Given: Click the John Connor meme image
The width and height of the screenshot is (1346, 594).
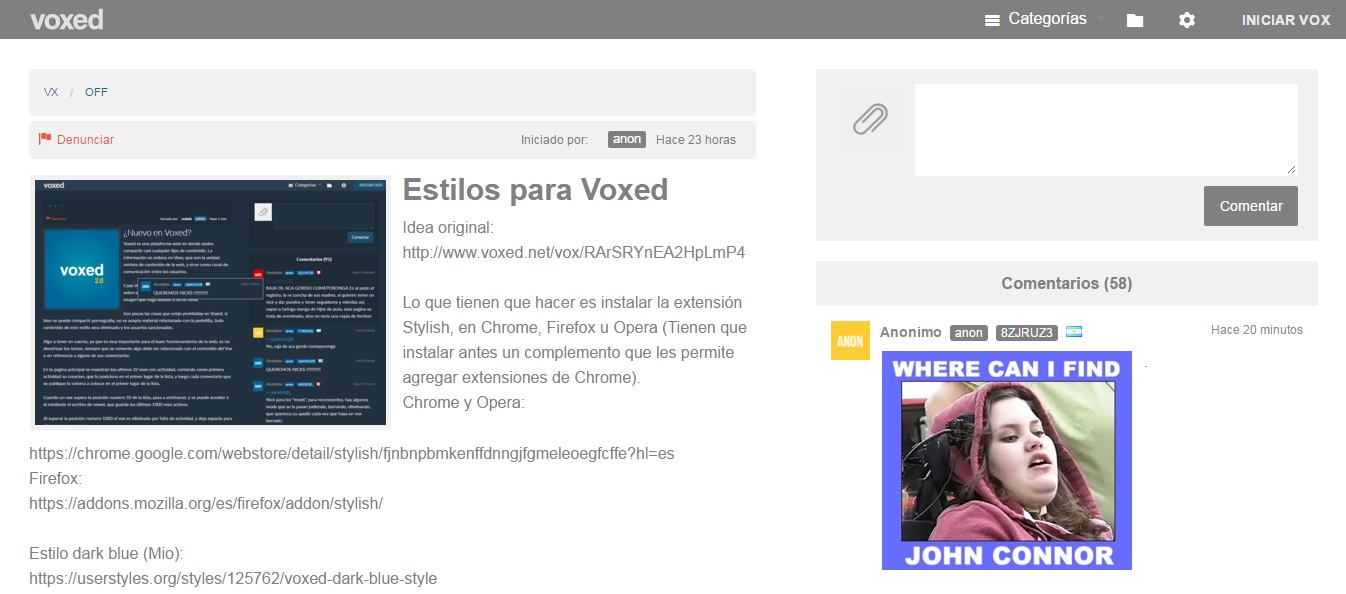Looking at the screenshot, I should pyautogui.click(x=1006, y=460).
